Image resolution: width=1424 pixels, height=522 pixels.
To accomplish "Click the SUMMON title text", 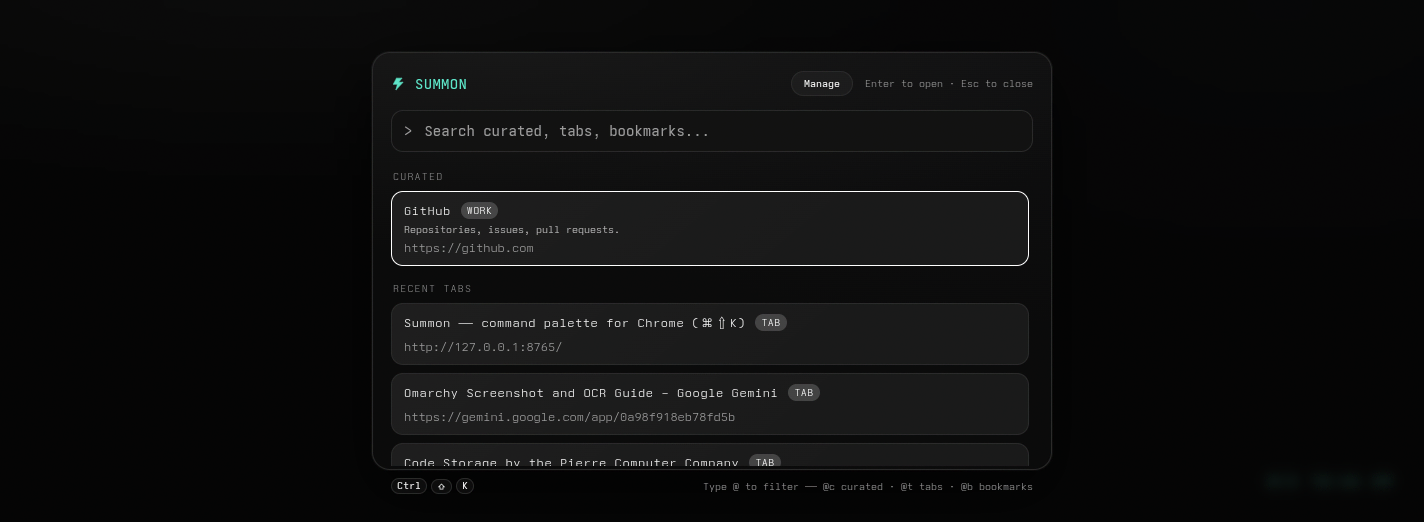I will pyautogui.click(x=441, y=84).
